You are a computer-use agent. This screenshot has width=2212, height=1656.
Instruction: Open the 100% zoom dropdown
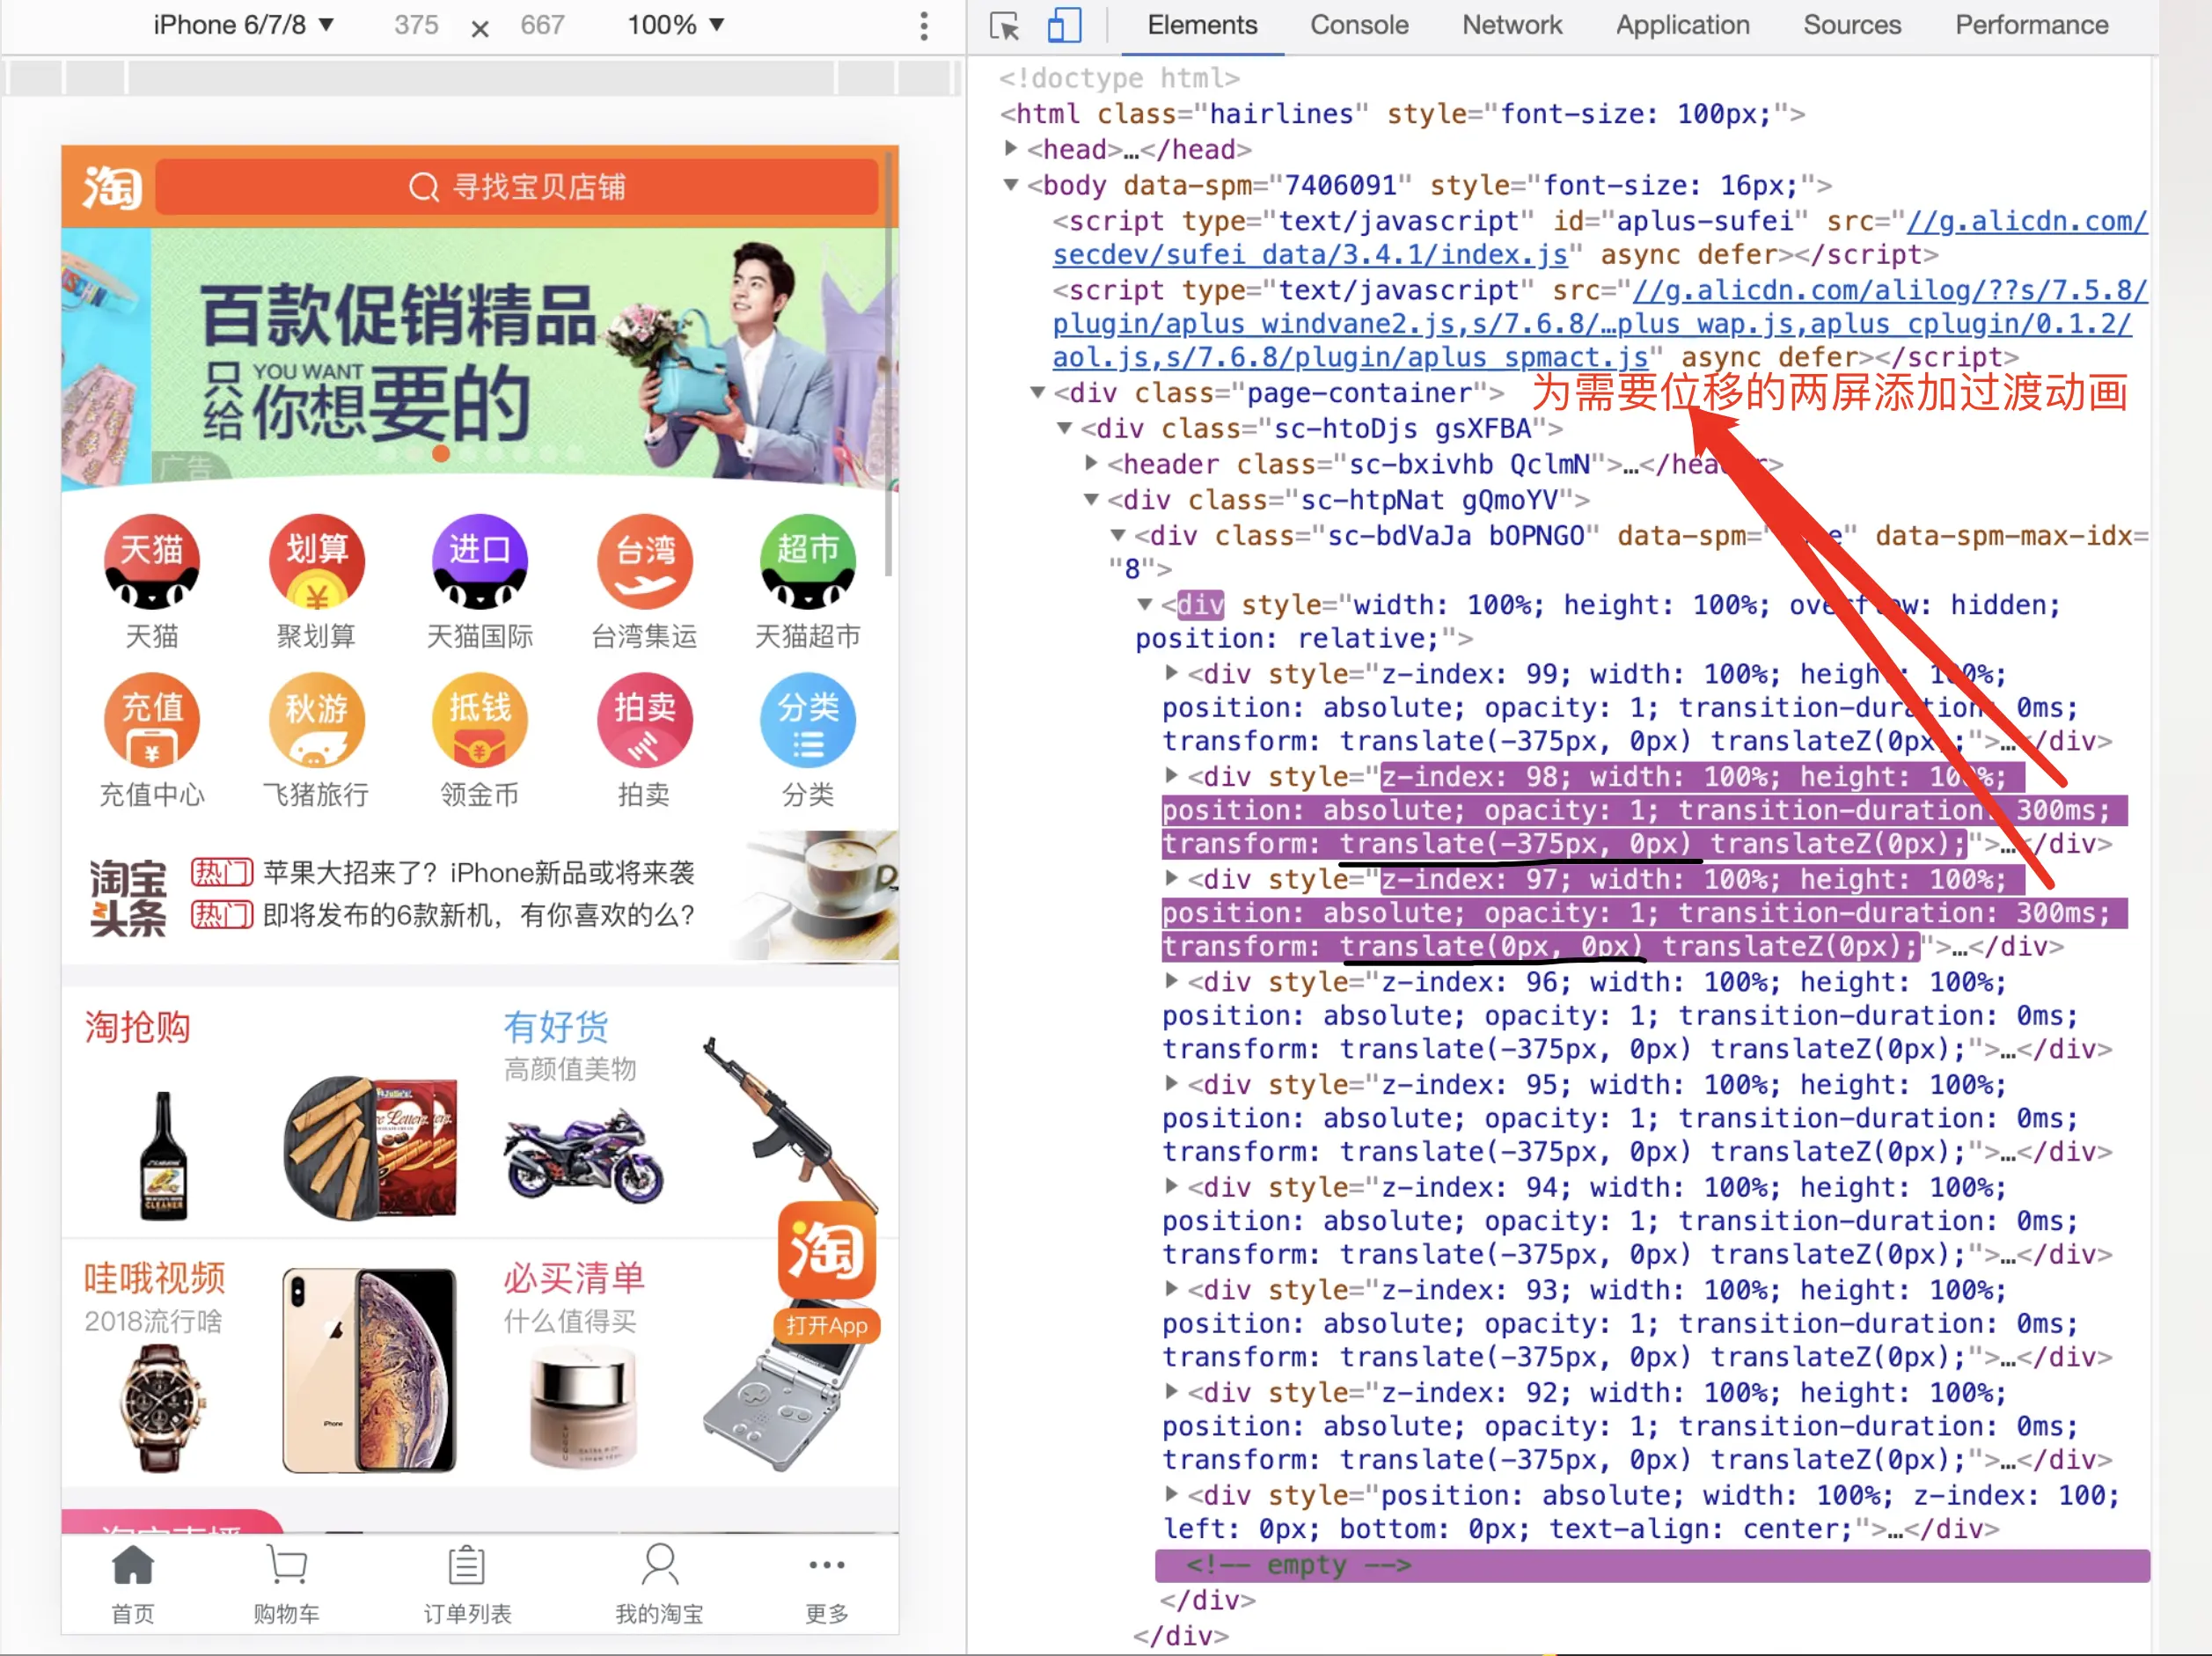point(675,25)
